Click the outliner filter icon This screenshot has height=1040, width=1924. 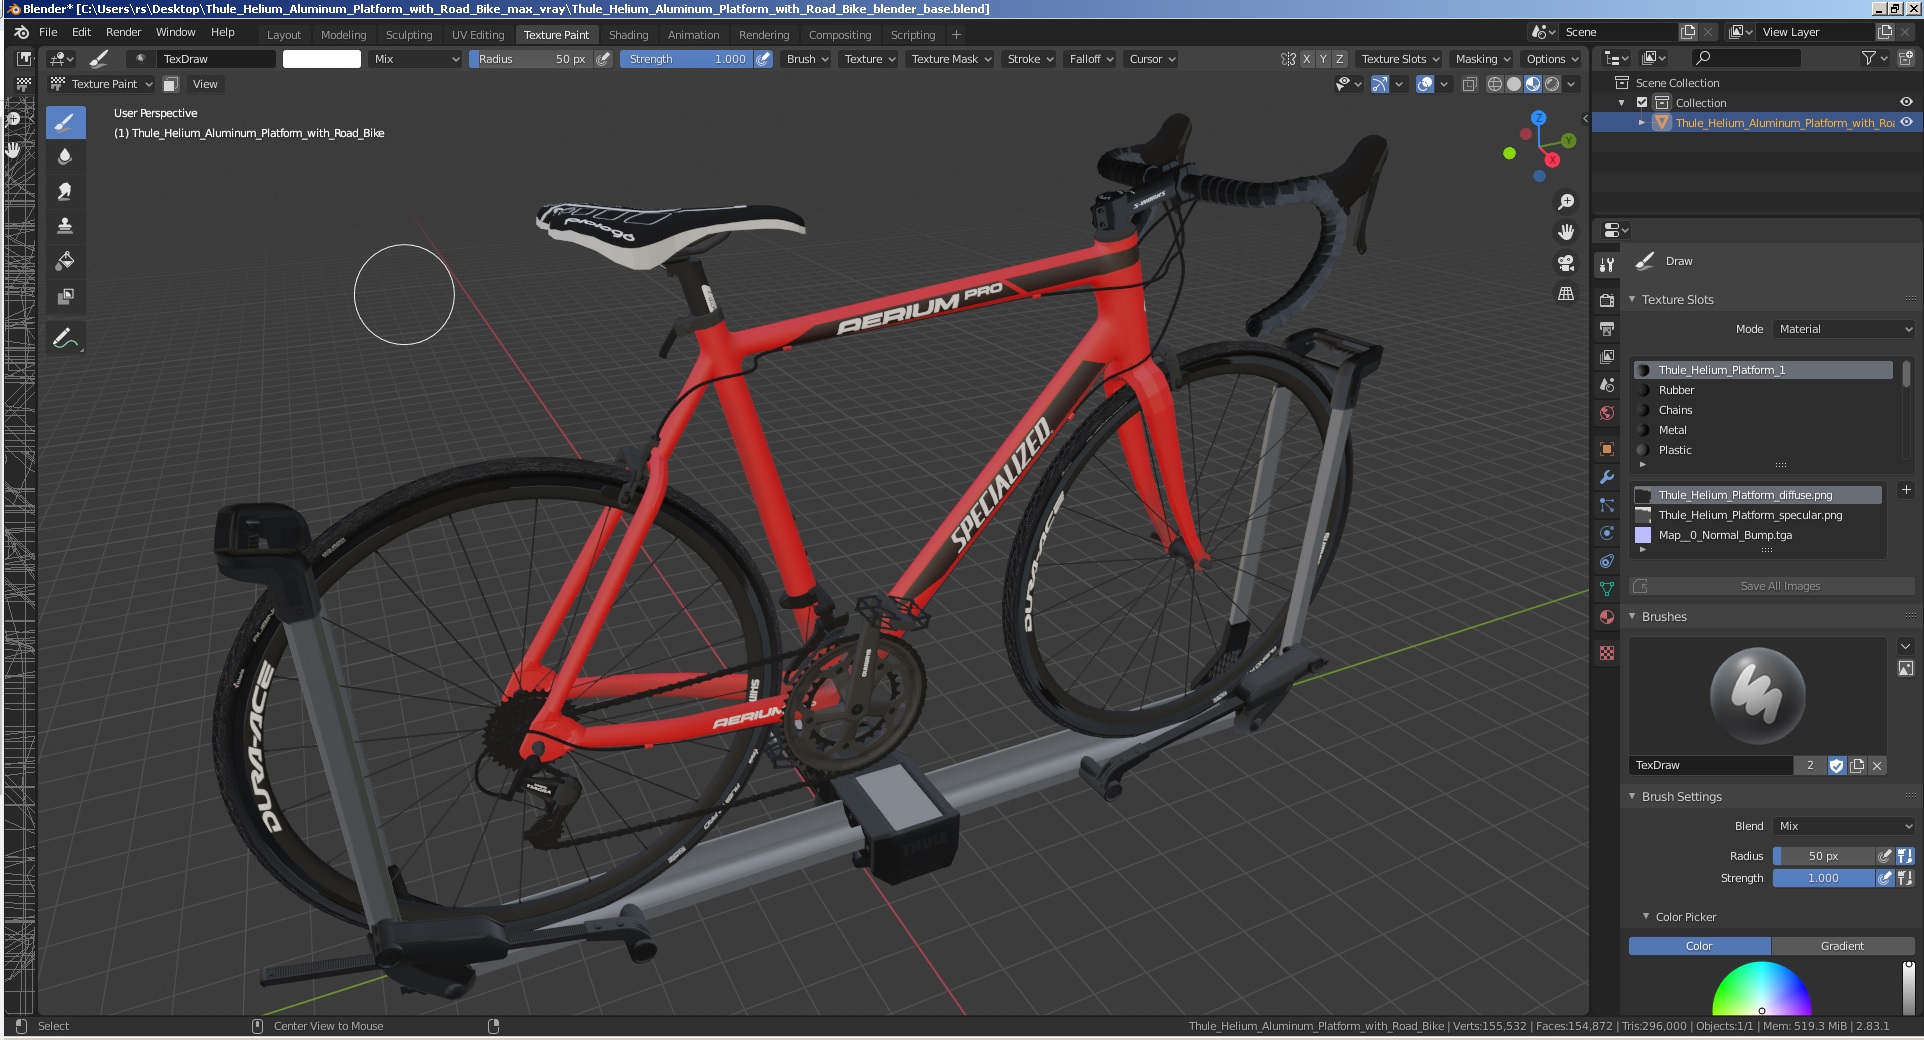(x=1875, y=59)
